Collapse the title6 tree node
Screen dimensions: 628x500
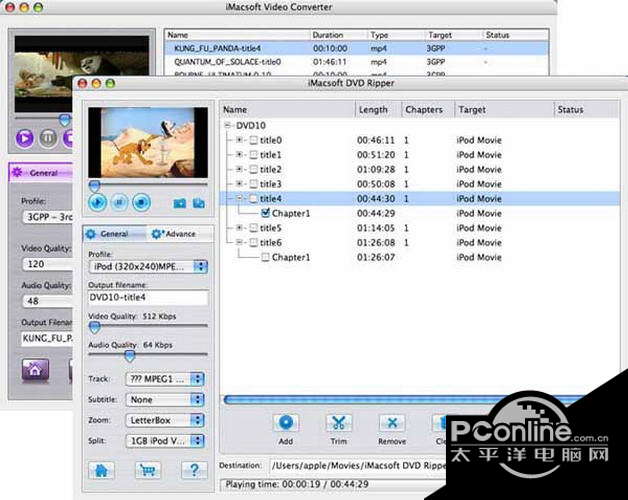pos(239,242)
